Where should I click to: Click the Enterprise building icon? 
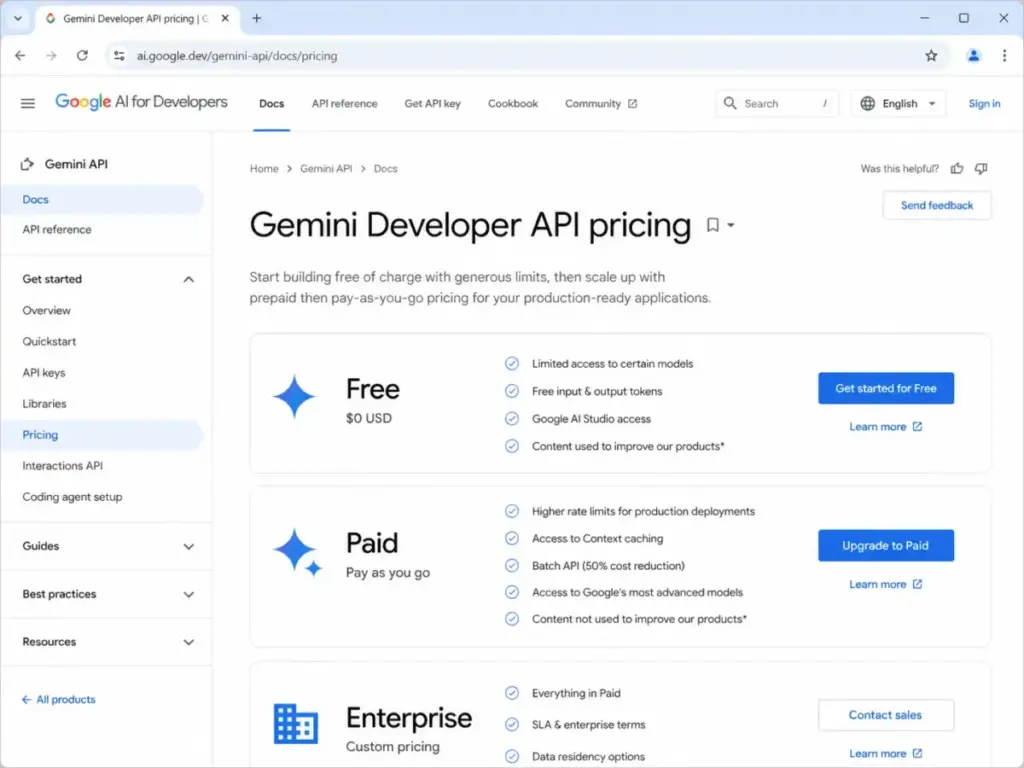pyautogui.click(x=295, y=724)
